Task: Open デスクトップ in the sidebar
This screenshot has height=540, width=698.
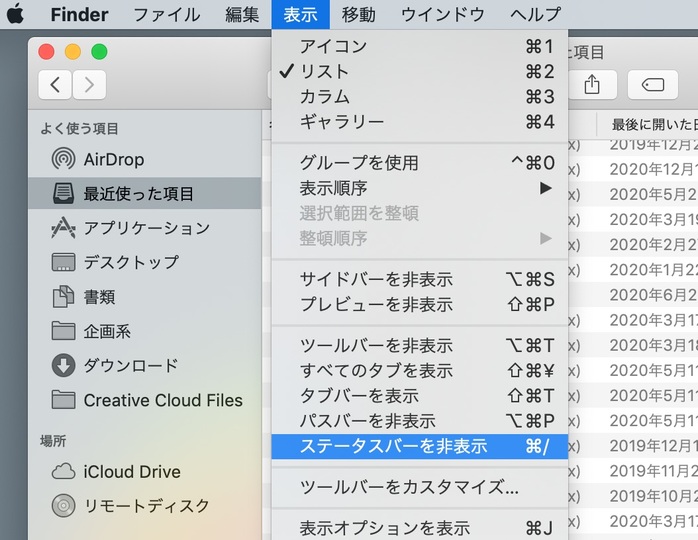Action: [x=145, y=262]
